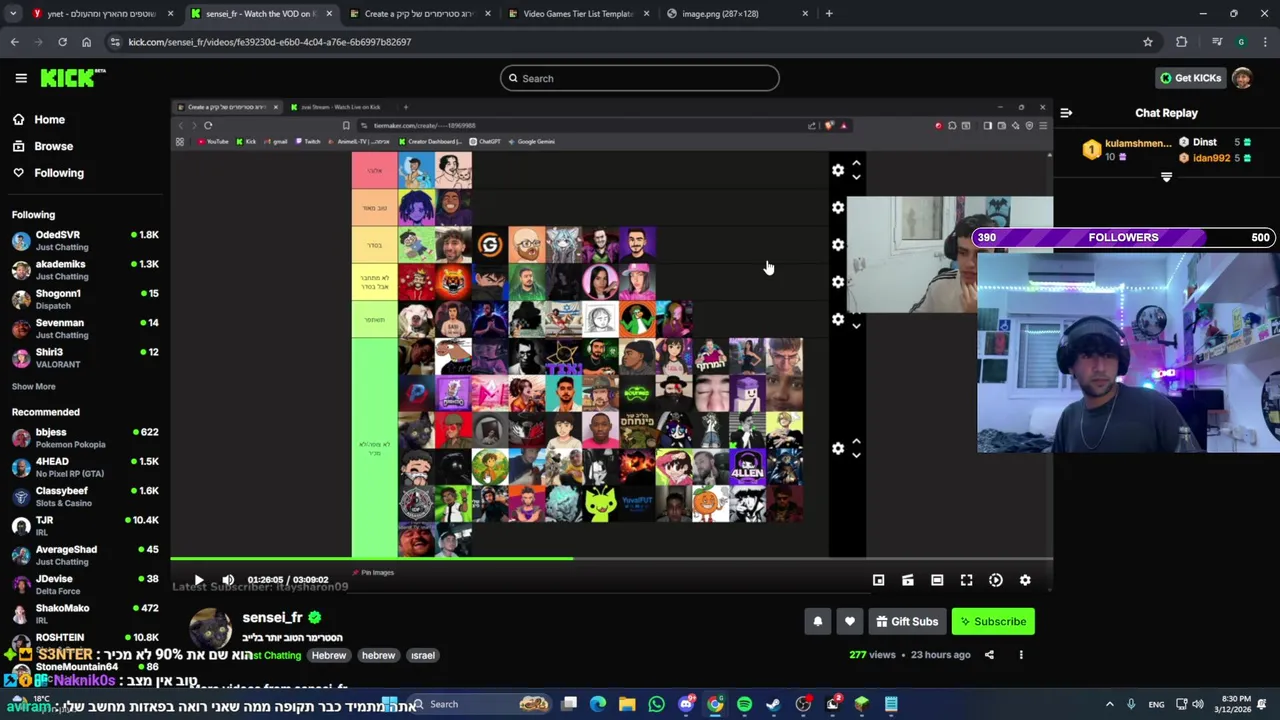The height and width of the screenshot is (720, 1280).
Task: Mute the video volume
Action: [x=228, y=580]
